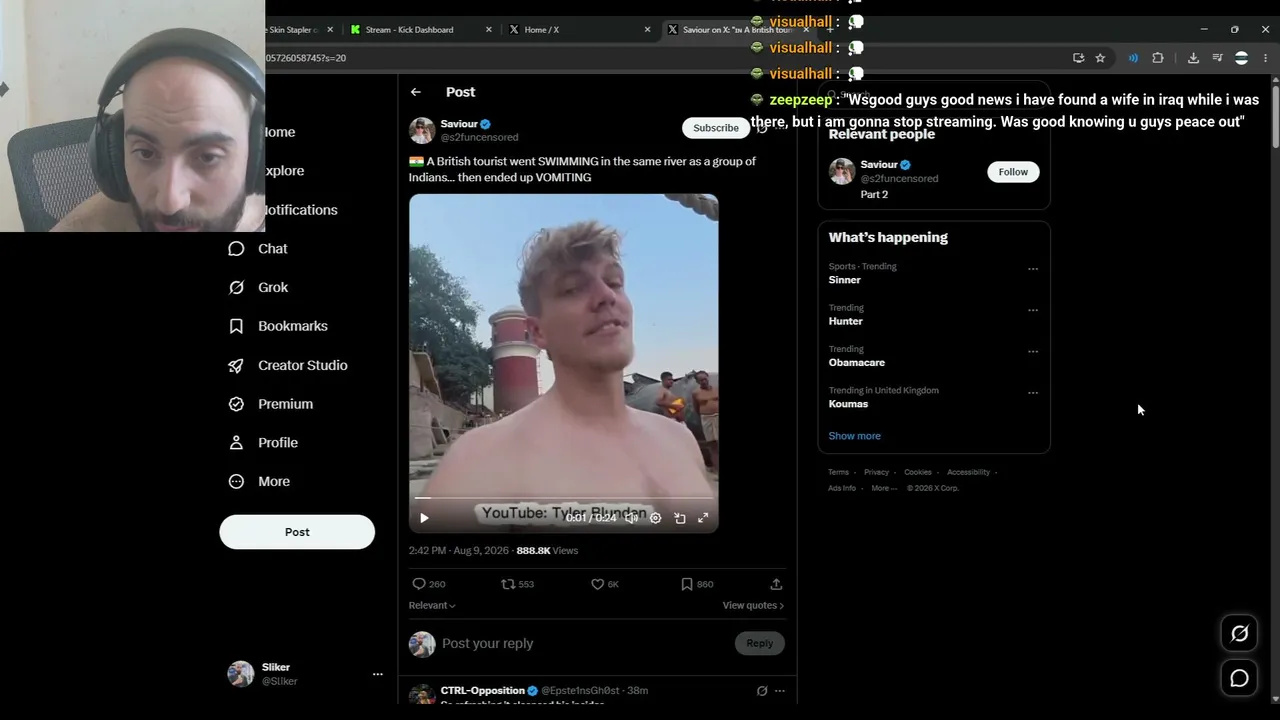Open more options on CTRL-Opposition reply
Image resolution: width=1280 pixels, height=720 pixels.
[780, 691]
